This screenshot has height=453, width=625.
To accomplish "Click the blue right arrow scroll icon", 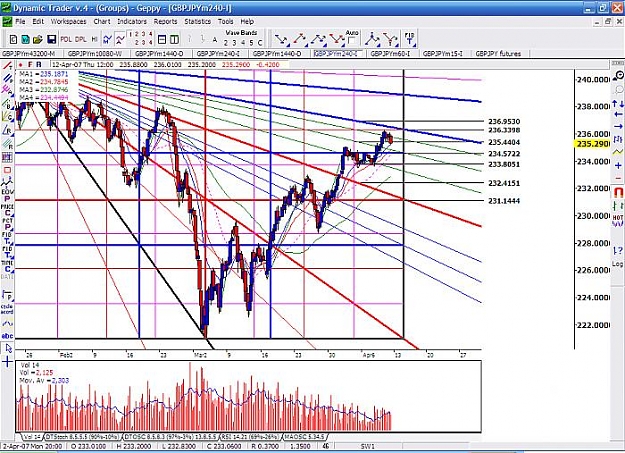I will coord(618,126).
